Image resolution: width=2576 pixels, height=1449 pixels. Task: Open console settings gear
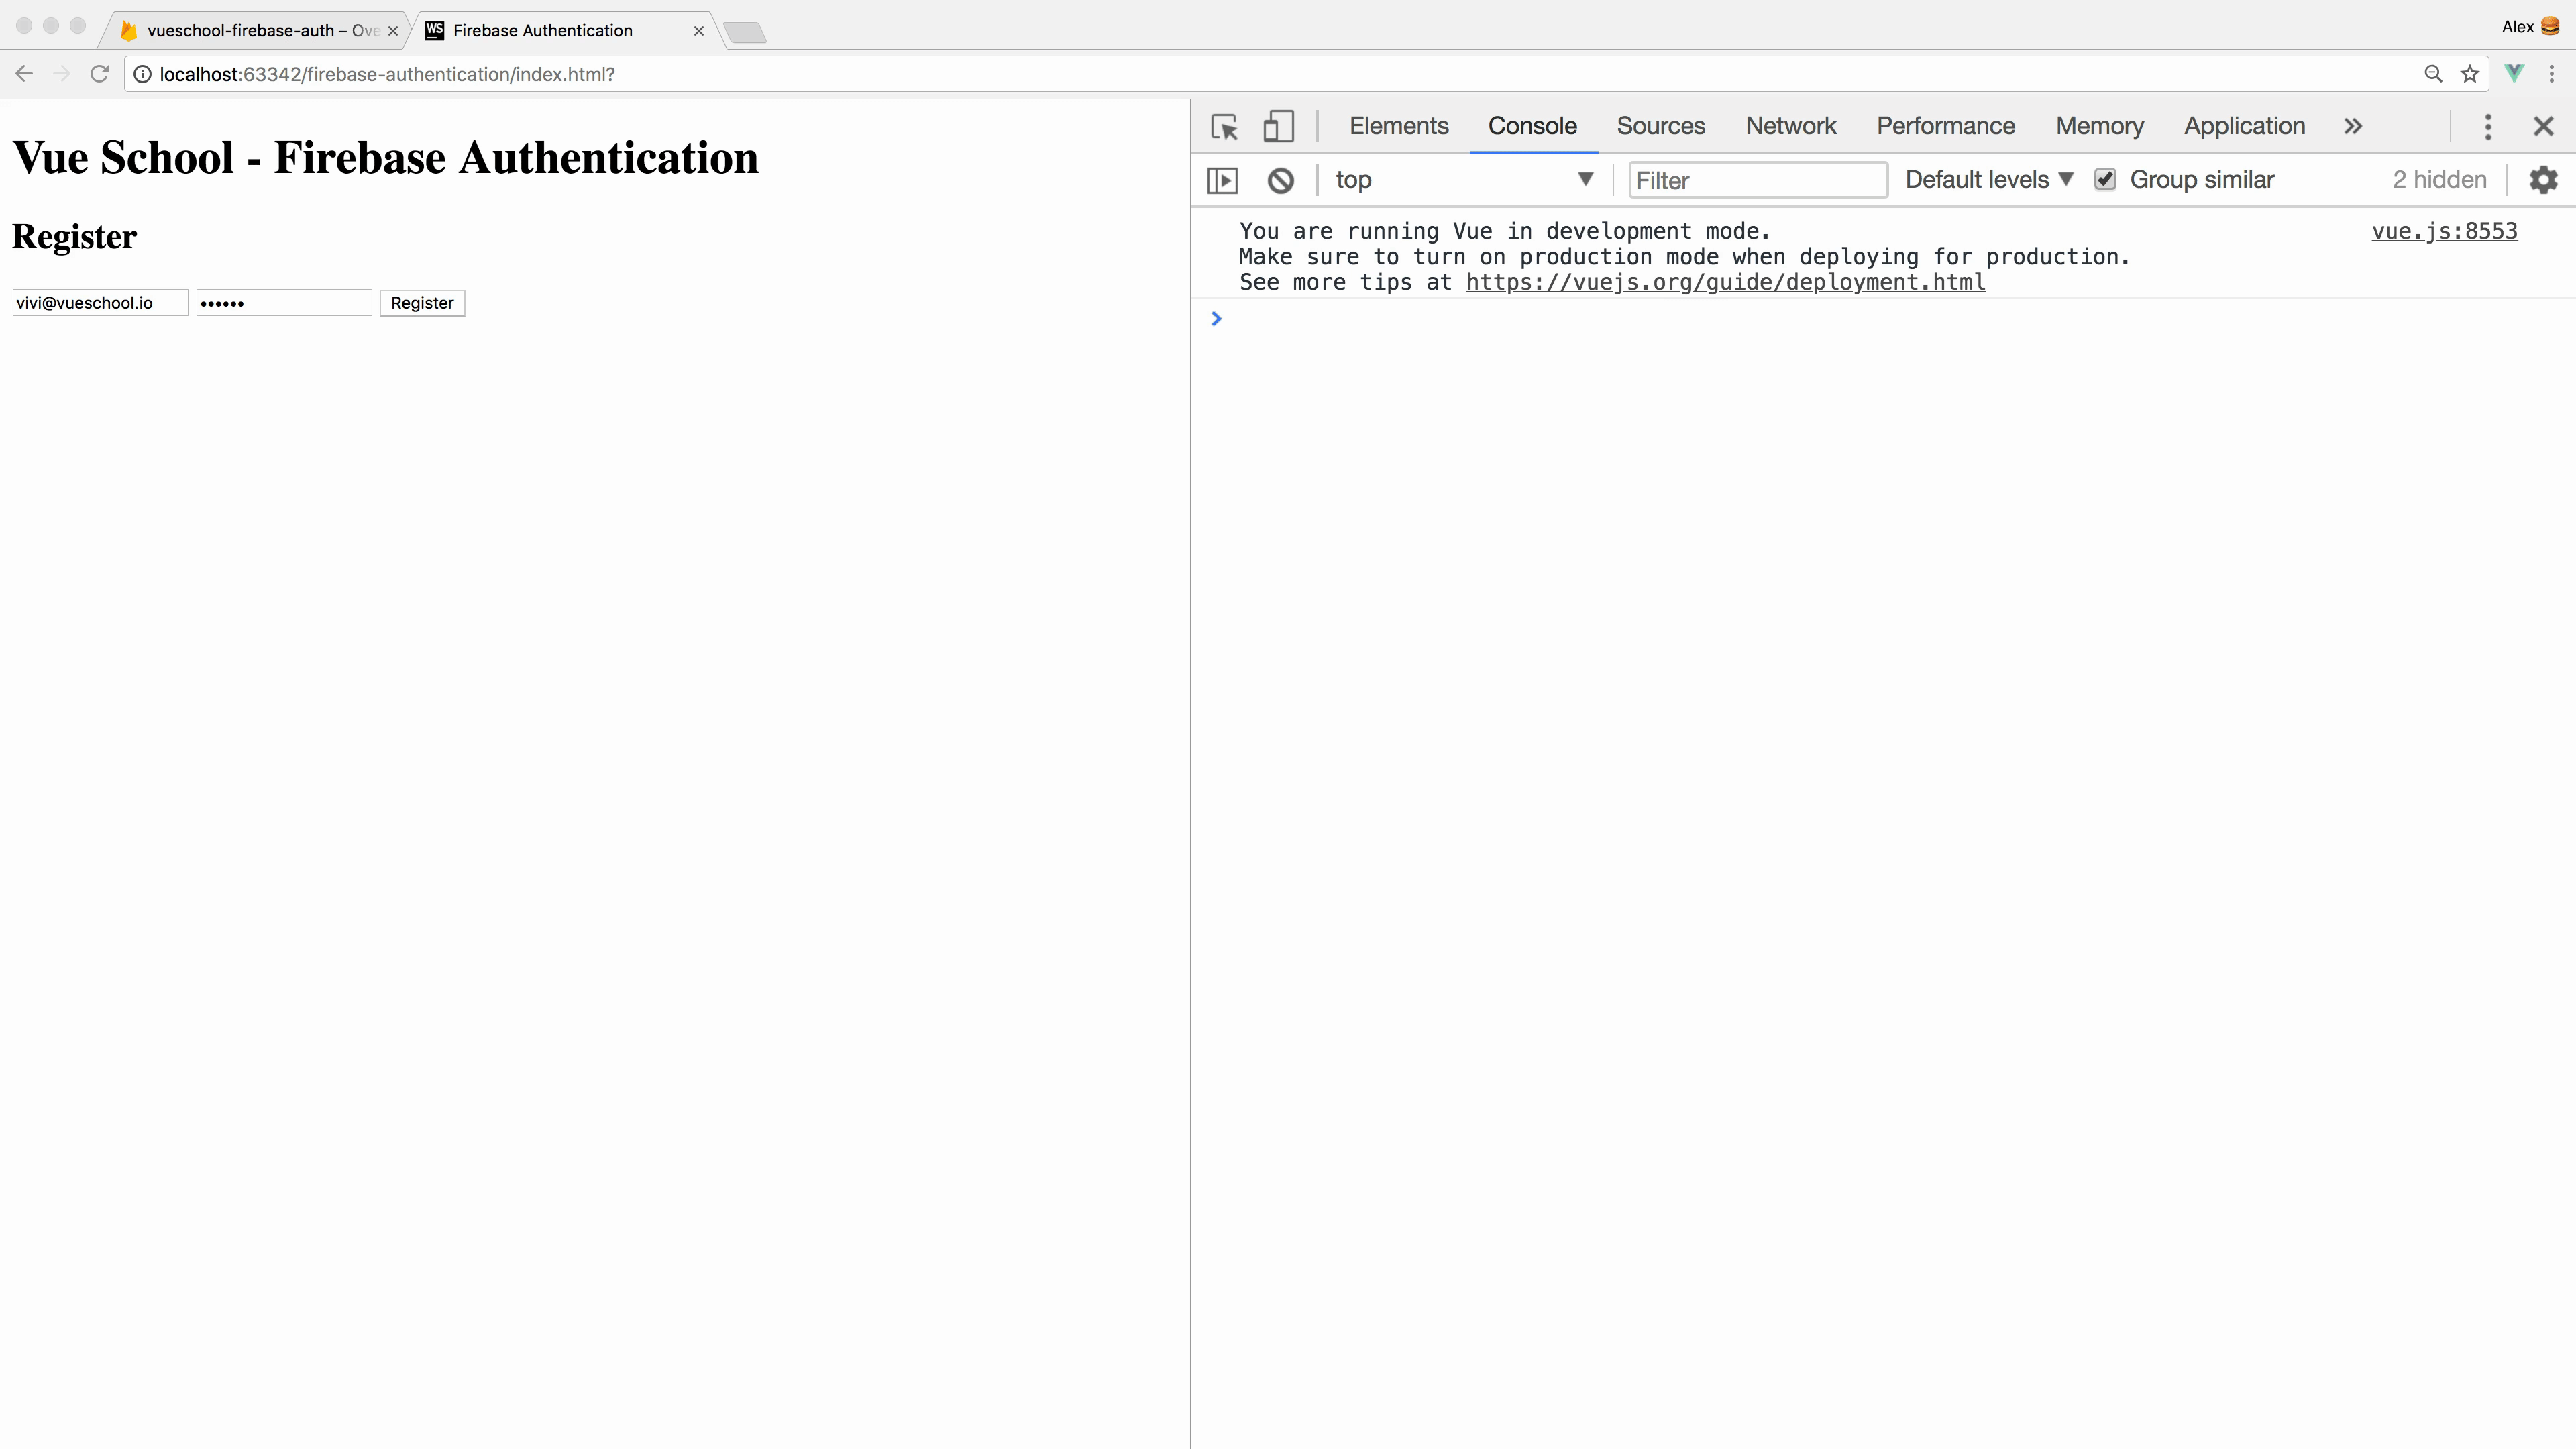point(2543,180)
